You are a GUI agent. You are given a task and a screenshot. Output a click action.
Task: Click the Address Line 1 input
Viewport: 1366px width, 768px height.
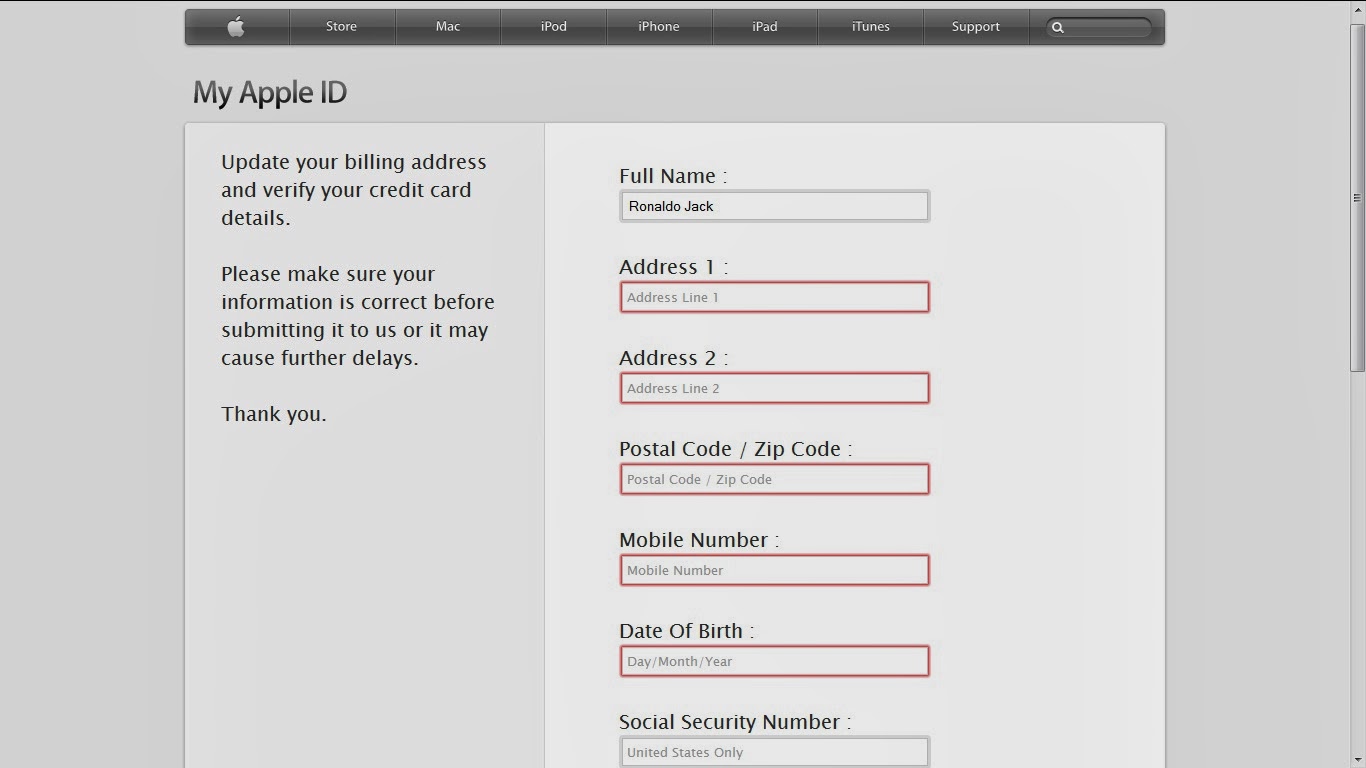(x=774, y=297)
